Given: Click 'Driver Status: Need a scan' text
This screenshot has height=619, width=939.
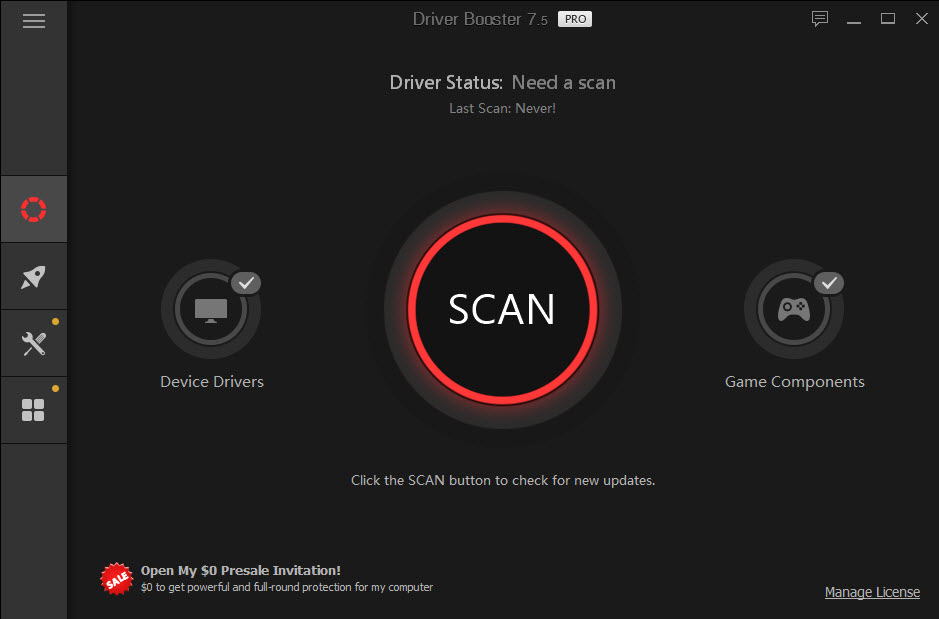Looking at the screenshot, I should (502, 83).
